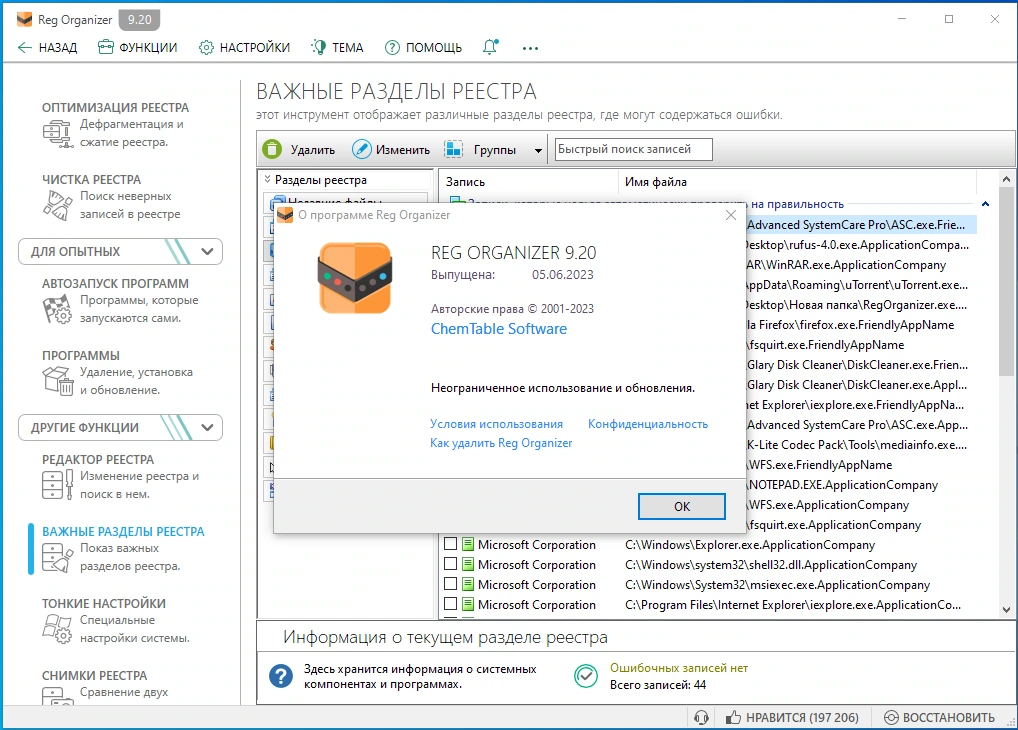Select the firefox.exe.FriendlyAppName row
This screenshot has width=1018, height=730.
click(860, 325)
